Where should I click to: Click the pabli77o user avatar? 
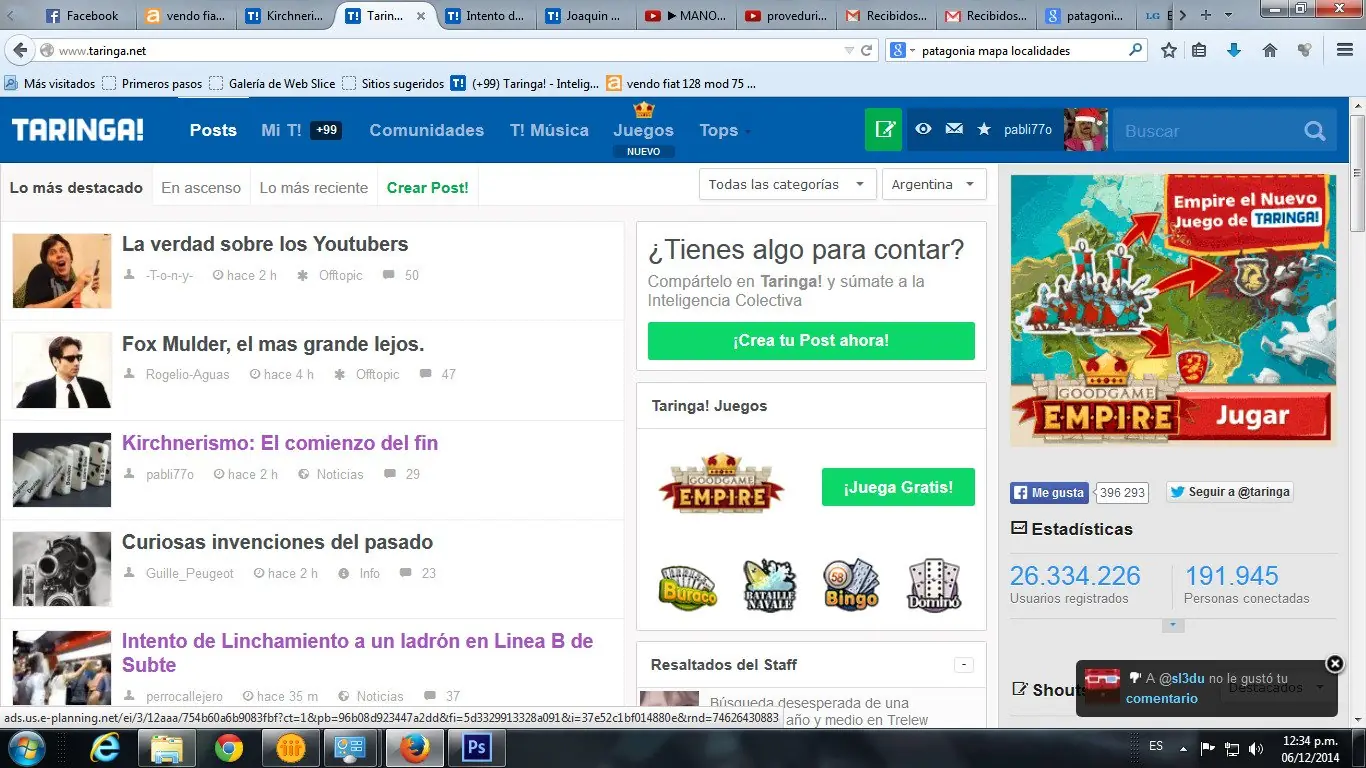[1085, 130]
